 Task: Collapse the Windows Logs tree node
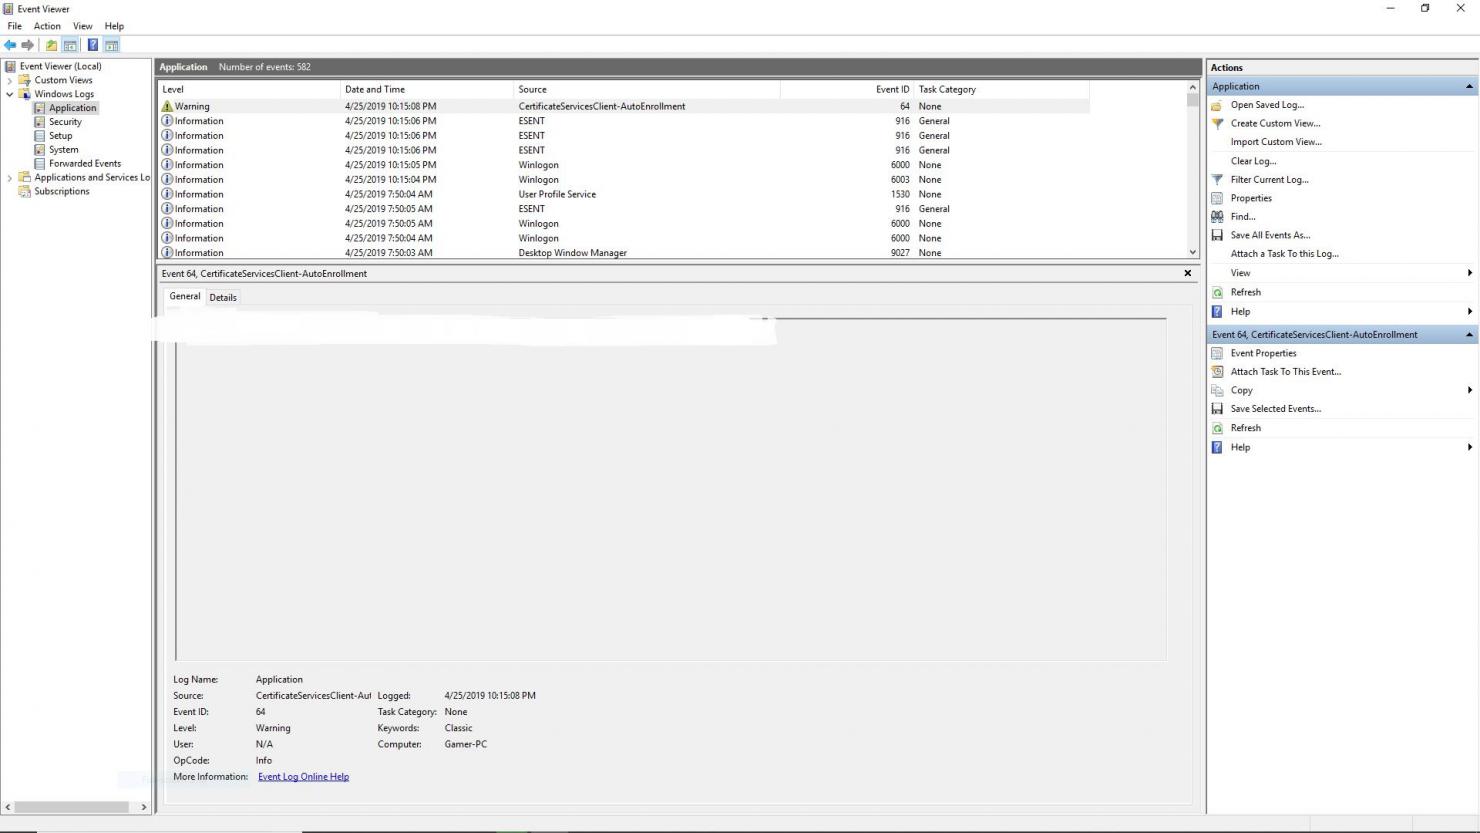point(10,94)
